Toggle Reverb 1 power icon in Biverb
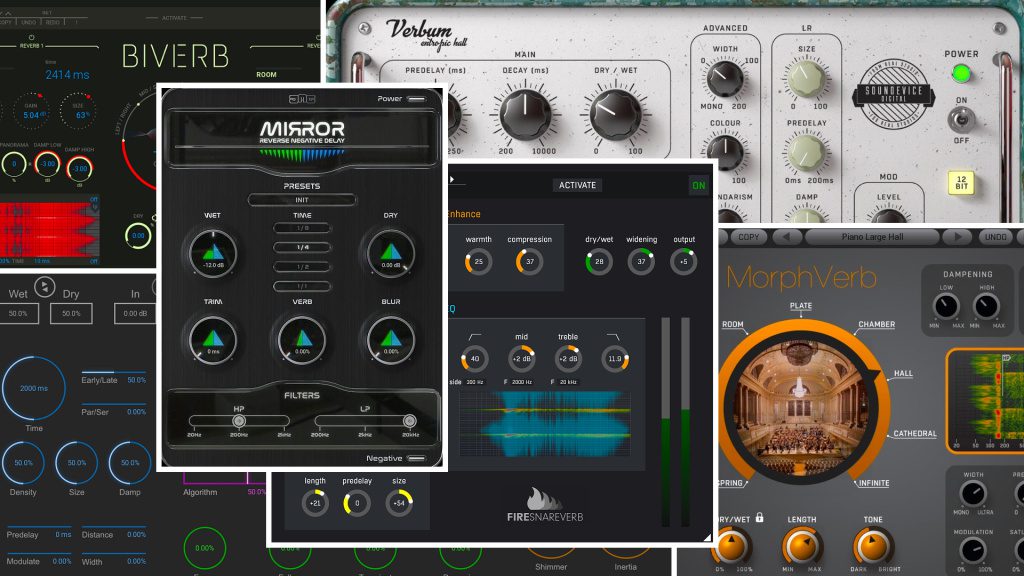Screen dimensions: 1024x576 coord(31,37)
